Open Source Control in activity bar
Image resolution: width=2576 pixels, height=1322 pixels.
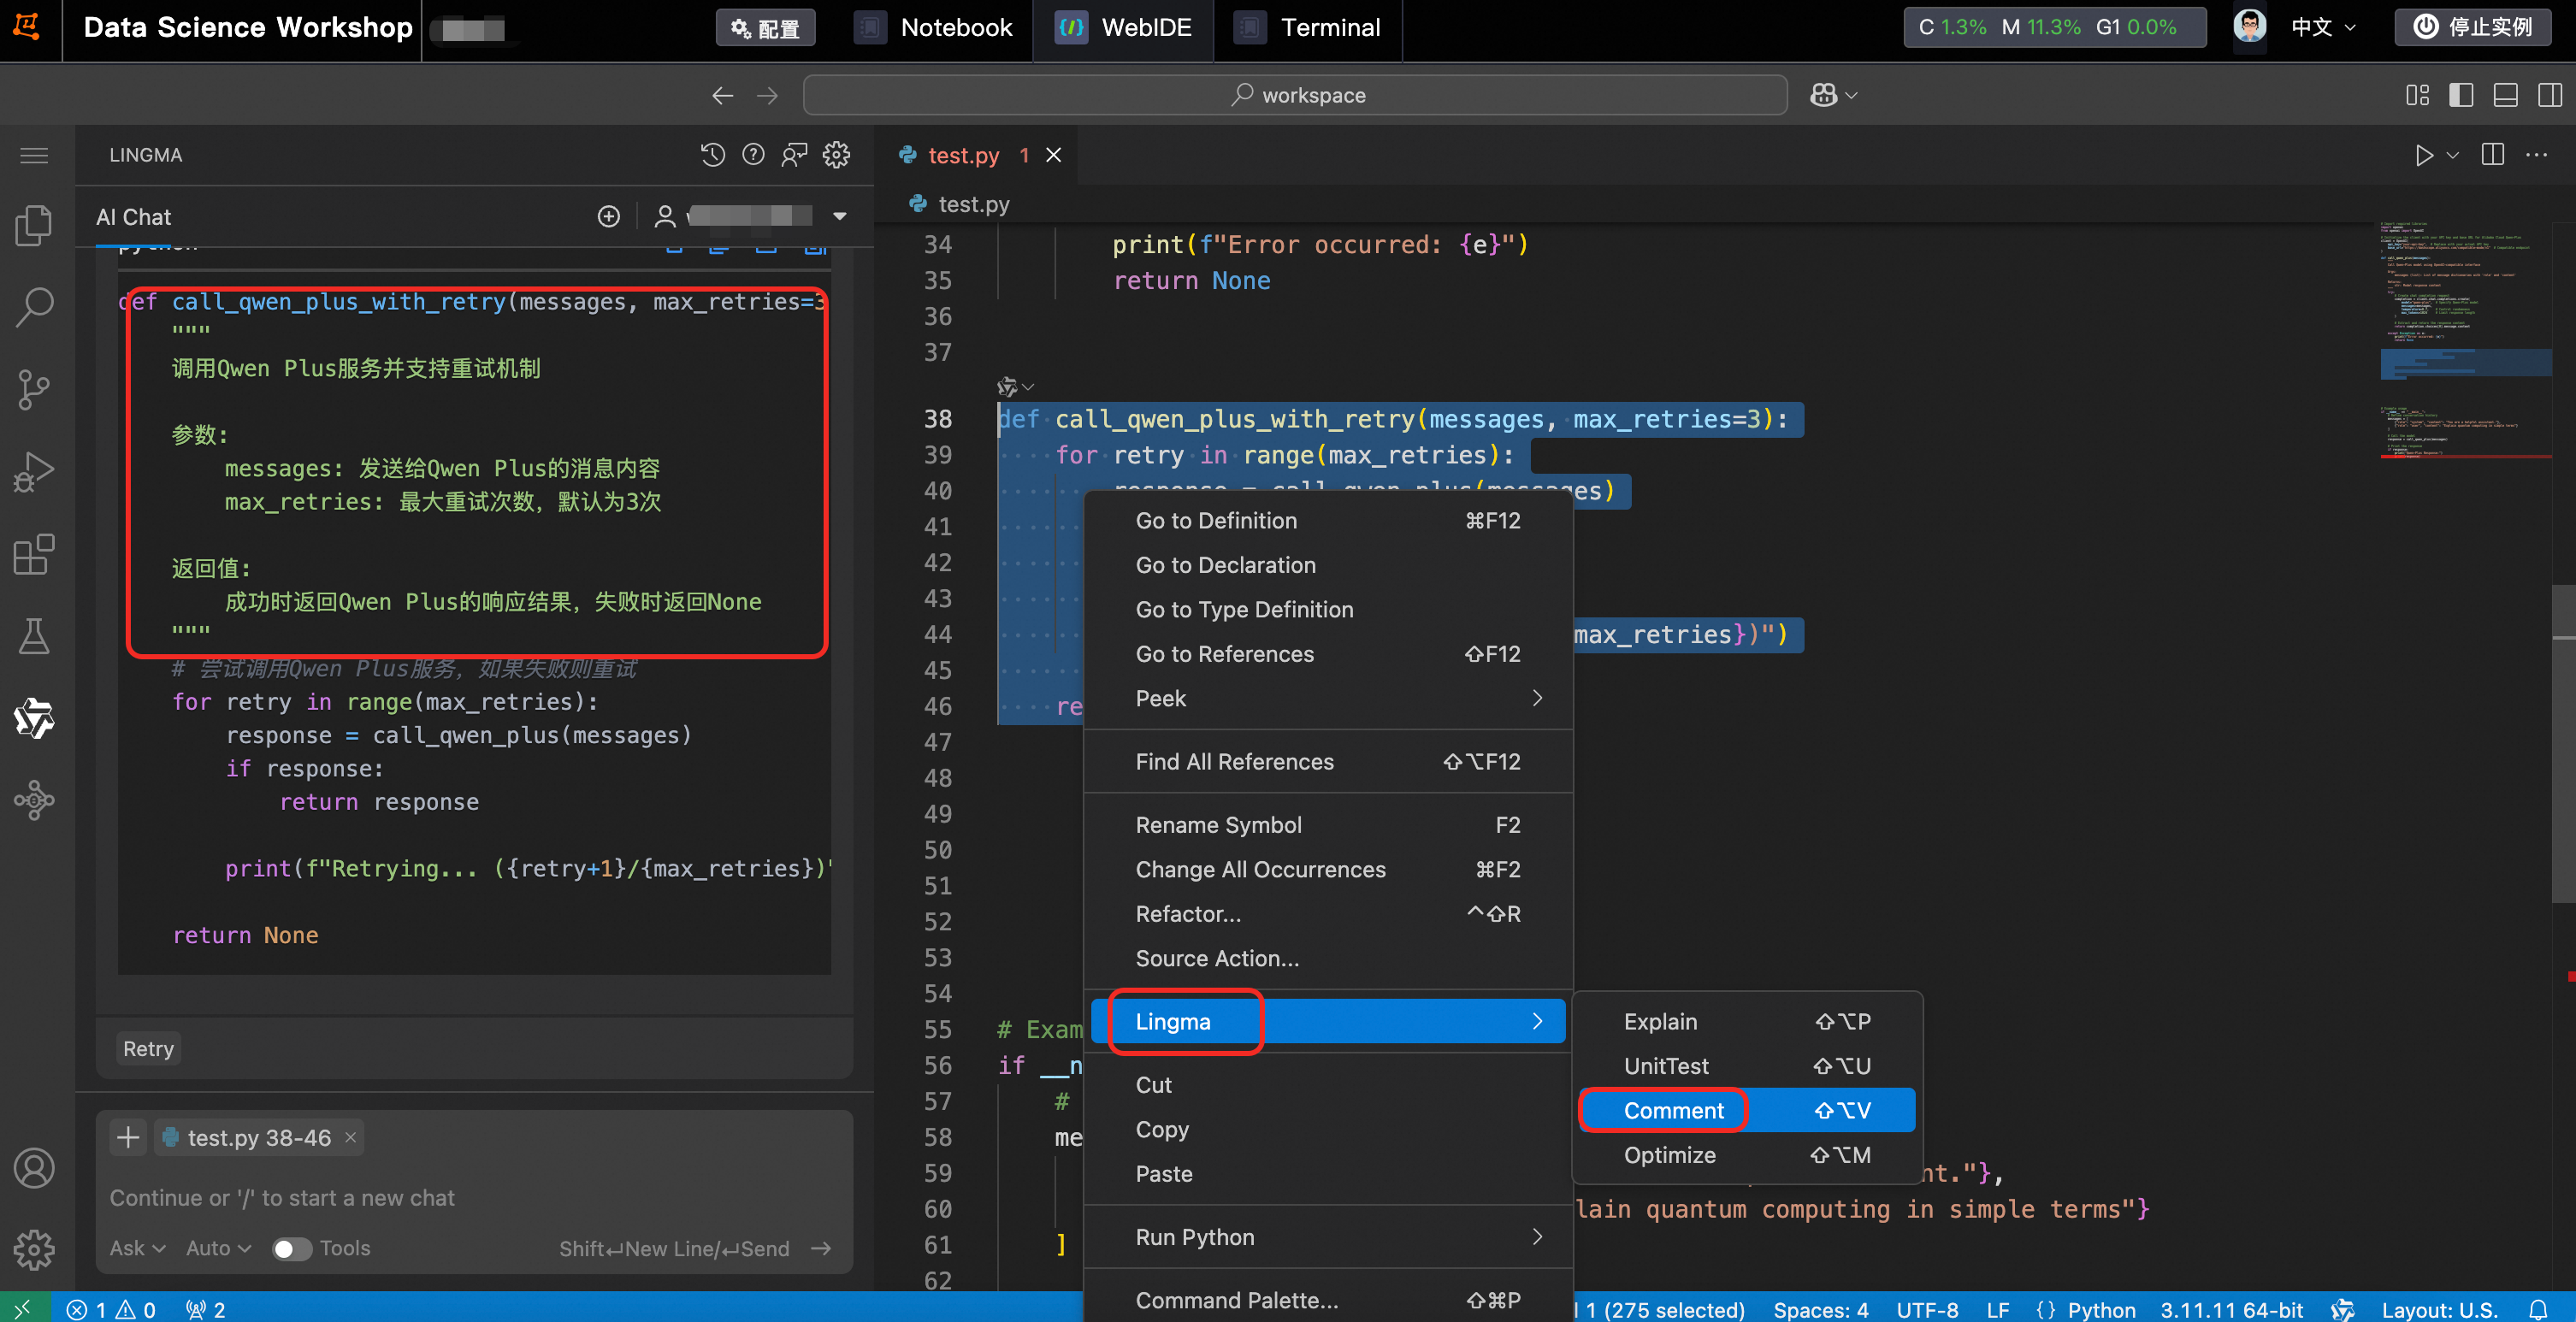tap(34, 389)
